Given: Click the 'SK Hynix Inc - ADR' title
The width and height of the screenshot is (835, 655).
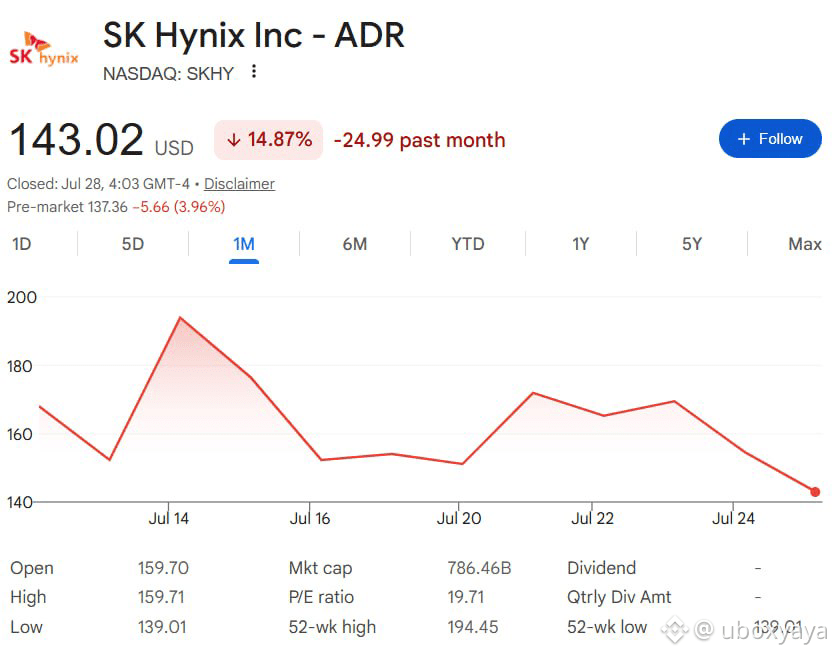Looking at the screenshot, I should (x=253, y=35).
